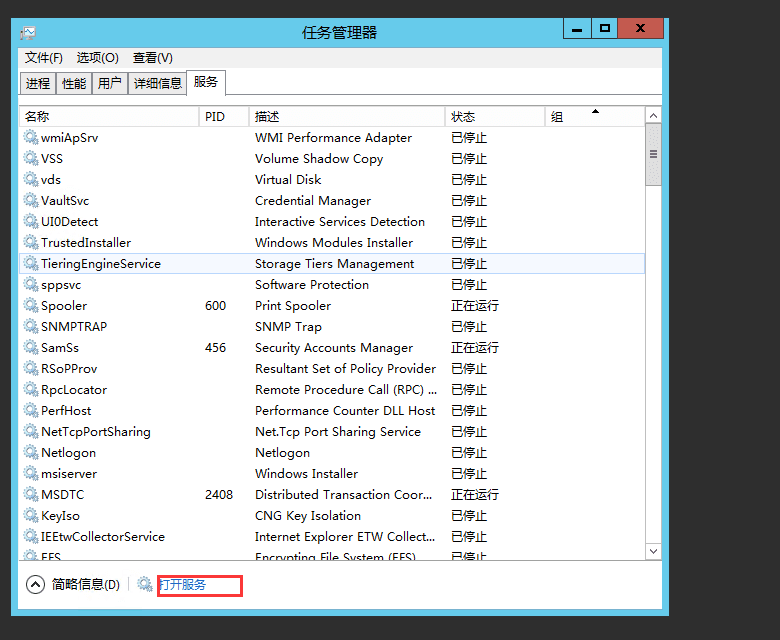This screenshot has height=640, width=780.
Task: Click the 正在运行 status of Spooler
Action: [x=475, y=305]
